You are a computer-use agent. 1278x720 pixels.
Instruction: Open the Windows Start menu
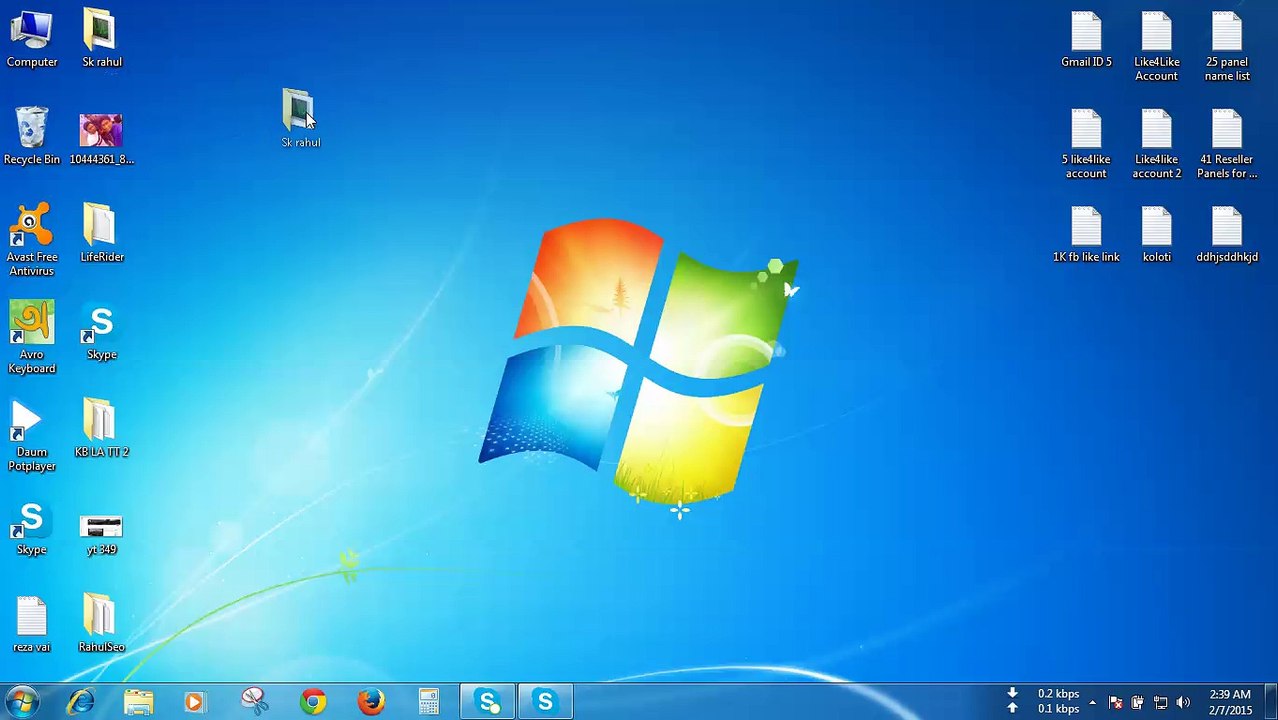[x=22, y=702]
